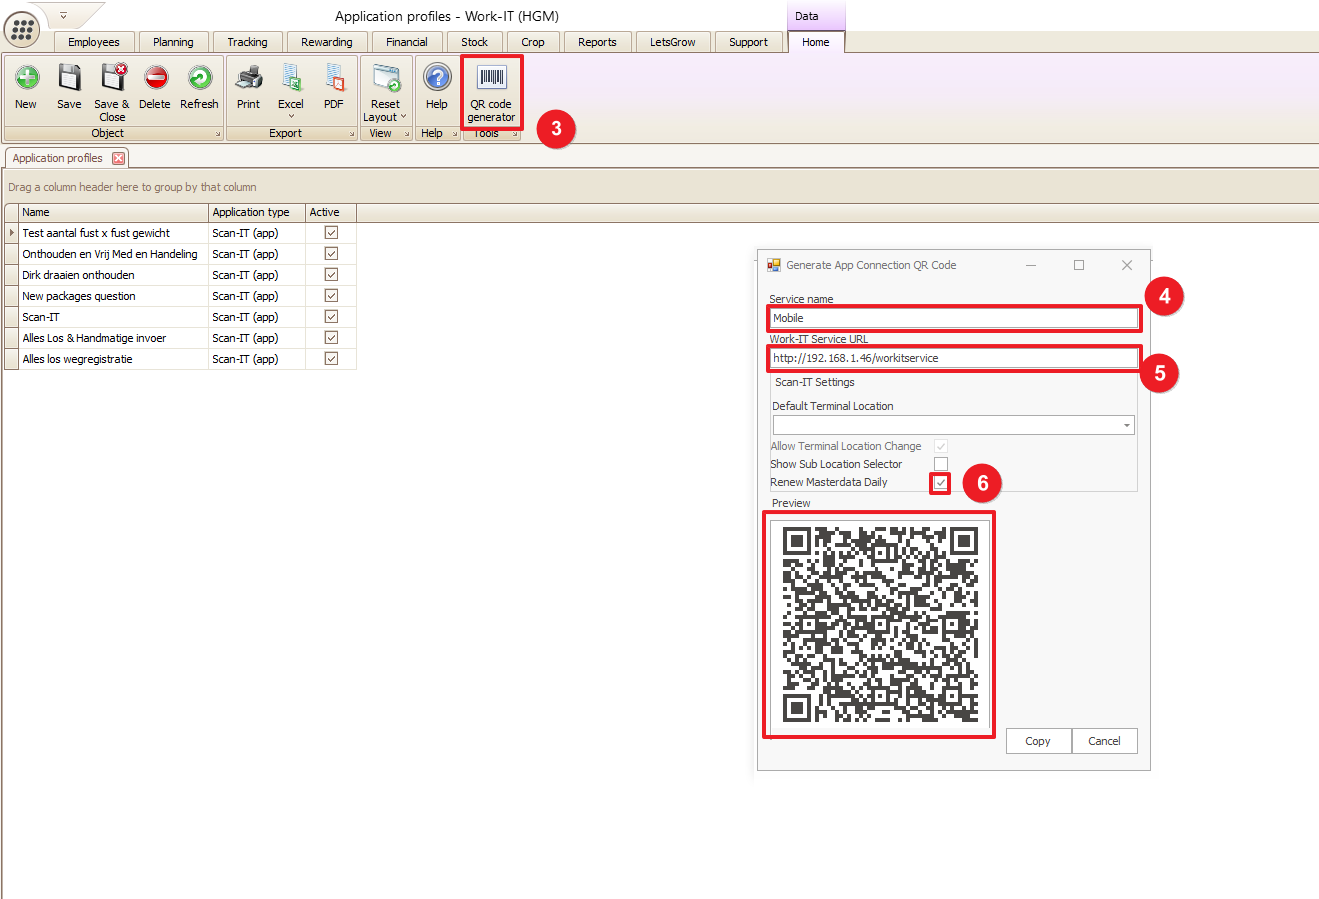Viewport: 1319px width, 899px height.
Task: Switch to the Tracking ribbon tab
Action: click(247, 42)
